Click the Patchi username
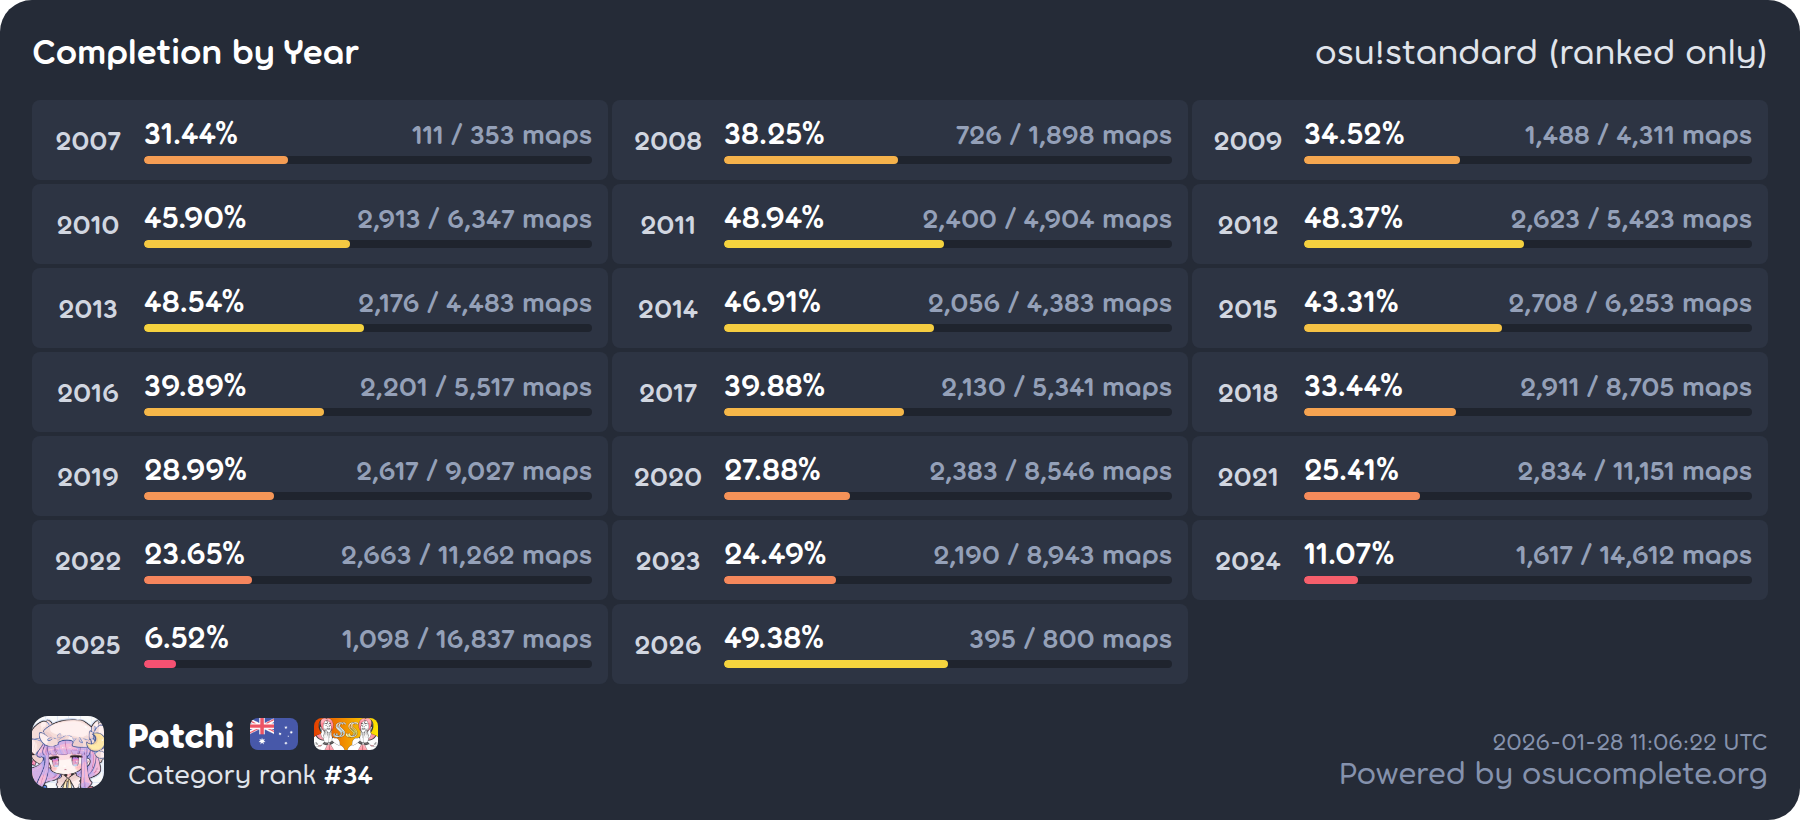 tap(181, 736)
